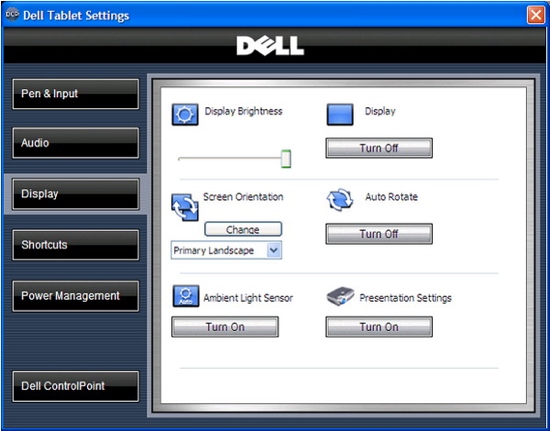This screenshot has width=550, height=431.
Task: Click the Display Brightness label
Action: (x=243, y=111)
